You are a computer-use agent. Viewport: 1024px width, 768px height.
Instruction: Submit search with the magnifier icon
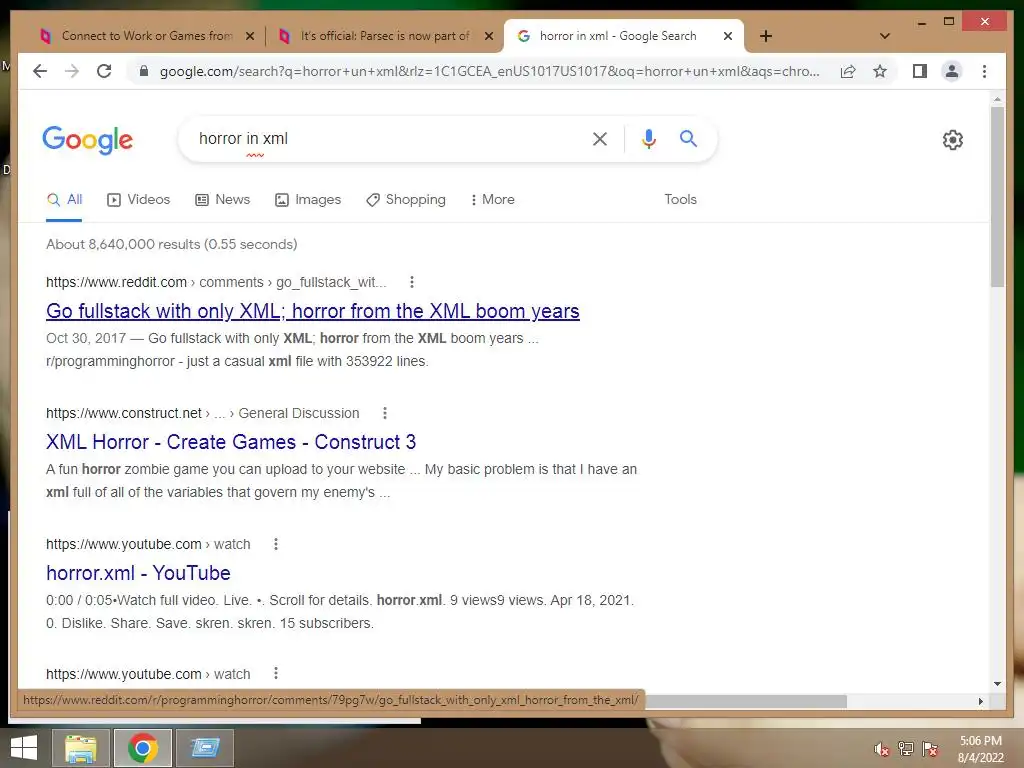(688, 138)
